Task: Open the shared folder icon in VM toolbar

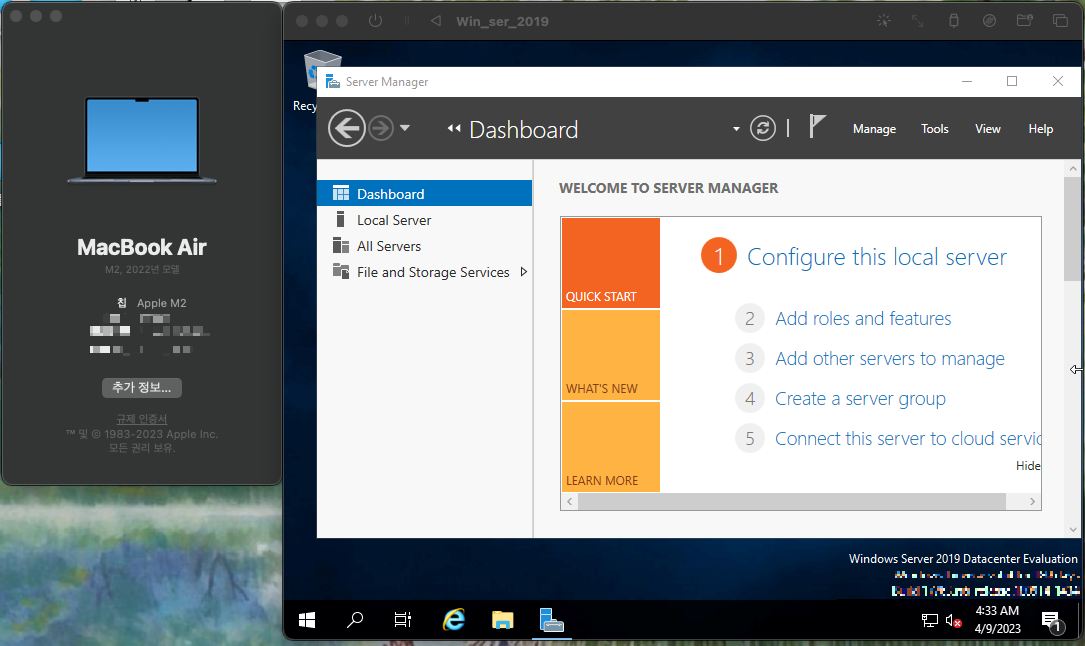Action: 1025,21
